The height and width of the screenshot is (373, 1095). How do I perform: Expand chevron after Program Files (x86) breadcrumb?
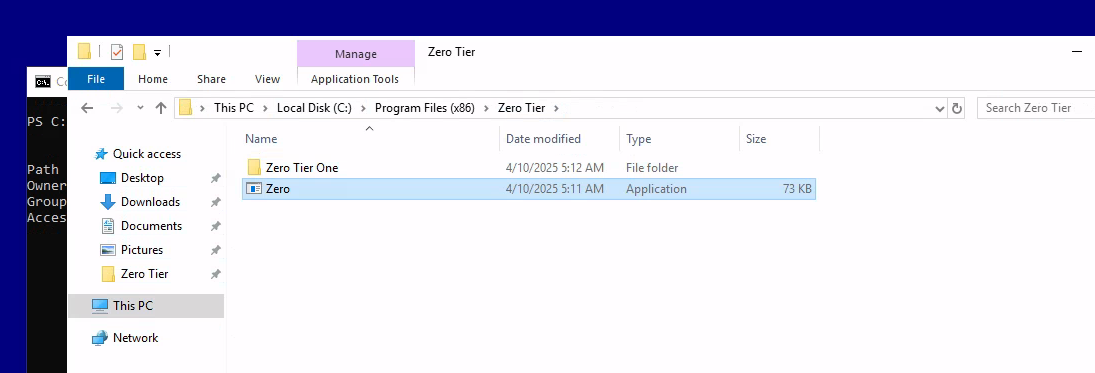[486, 108]
